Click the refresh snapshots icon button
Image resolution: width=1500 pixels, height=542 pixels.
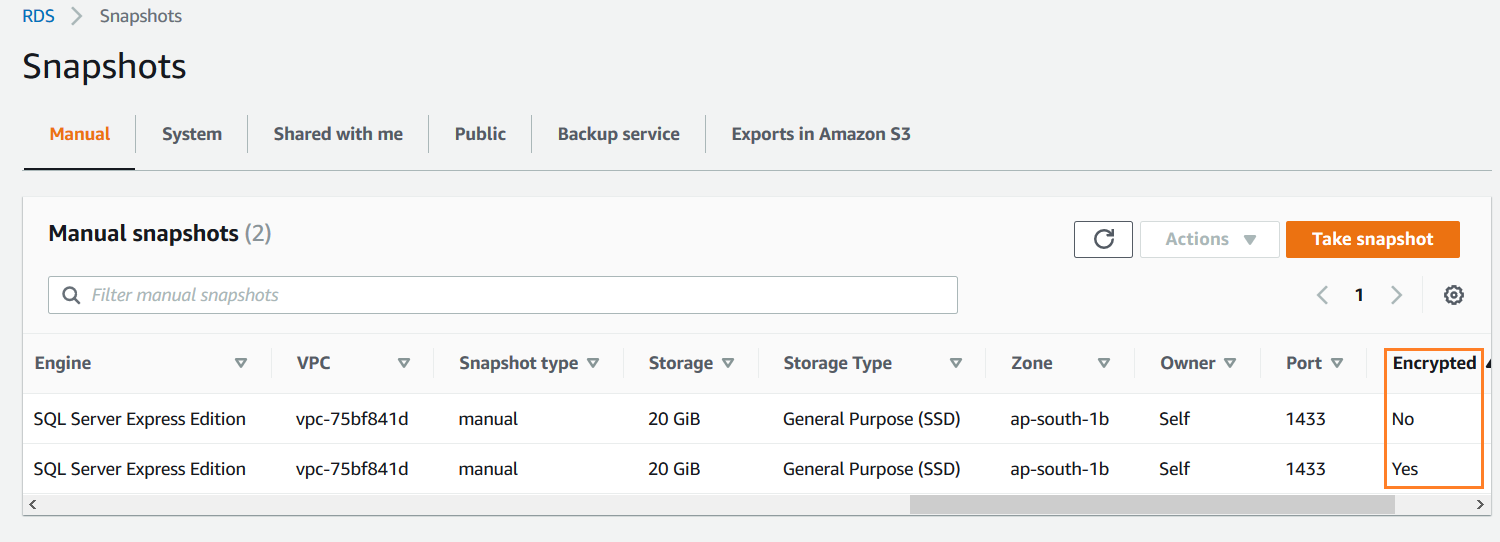click(x=1103, y=239)
